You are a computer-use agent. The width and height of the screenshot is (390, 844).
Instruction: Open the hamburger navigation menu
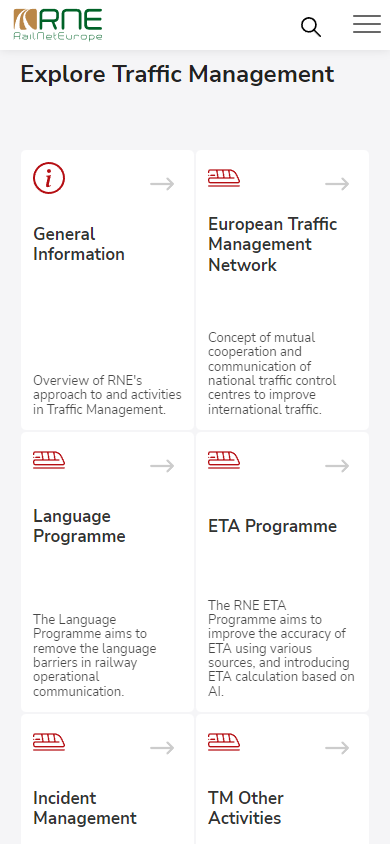[367, 24]
